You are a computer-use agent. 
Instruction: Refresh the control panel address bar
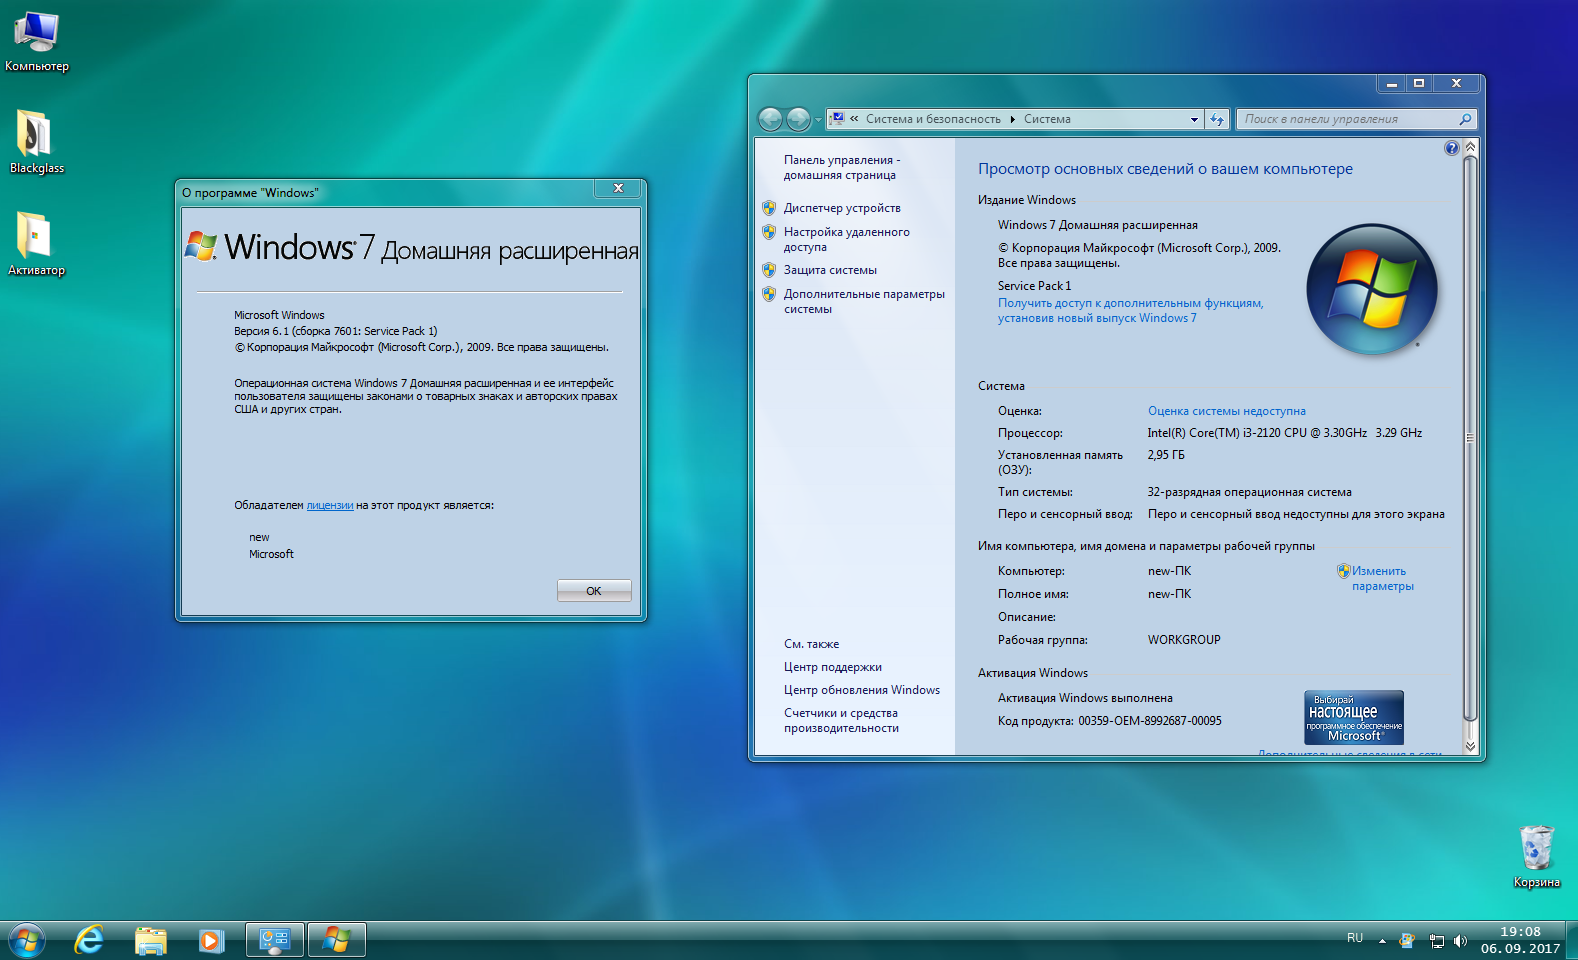pos(1217,119)
